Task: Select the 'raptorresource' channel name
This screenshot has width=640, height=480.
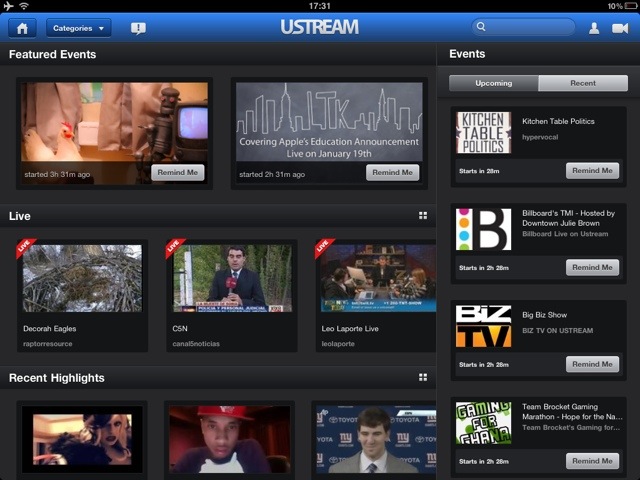Action: click(x=48, y=344)
